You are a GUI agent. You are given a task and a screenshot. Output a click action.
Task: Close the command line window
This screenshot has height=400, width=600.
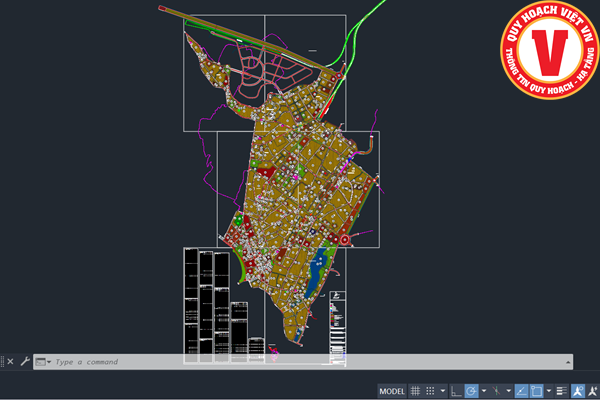[x=10, y=362]
